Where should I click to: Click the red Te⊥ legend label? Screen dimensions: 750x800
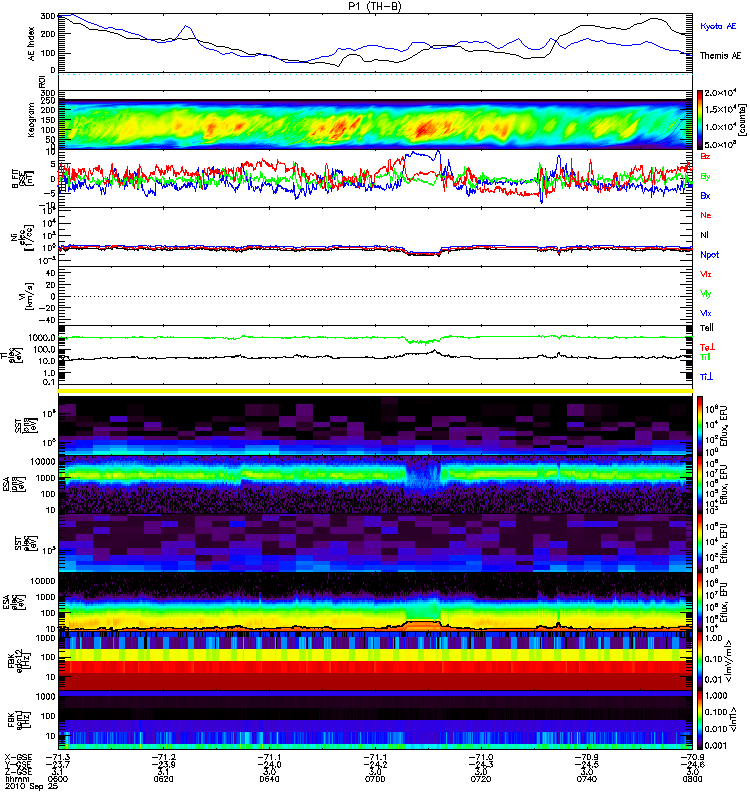707,347
